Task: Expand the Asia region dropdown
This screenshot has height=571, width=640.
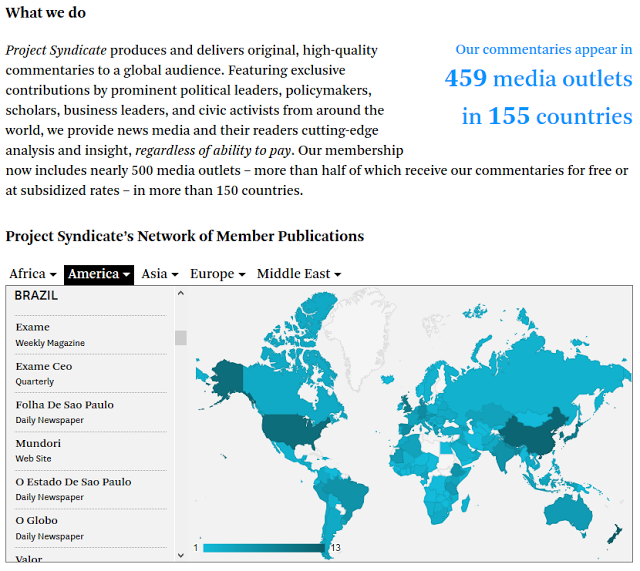Action: click(159, 274)
